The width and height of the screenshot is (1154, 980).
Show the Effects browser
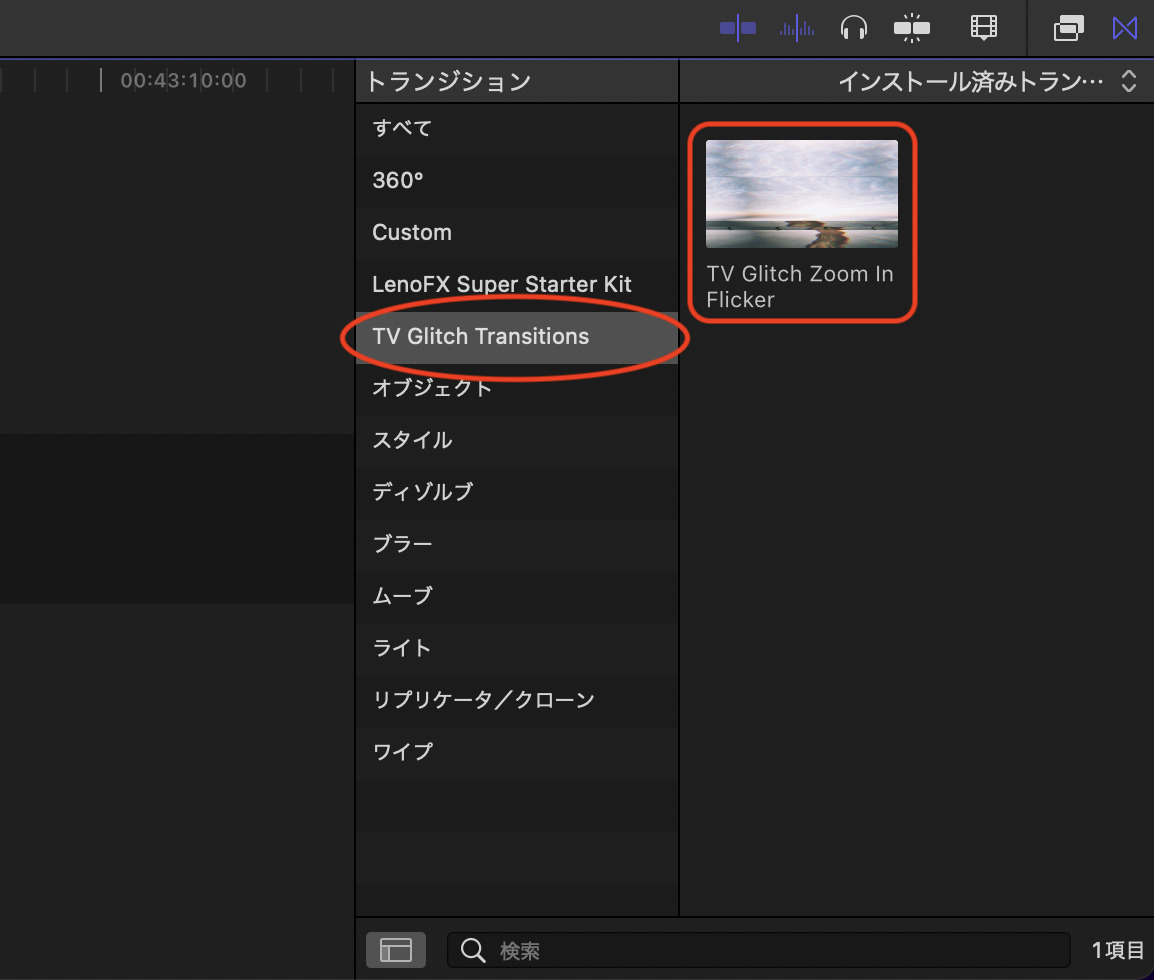(1068, 28)
